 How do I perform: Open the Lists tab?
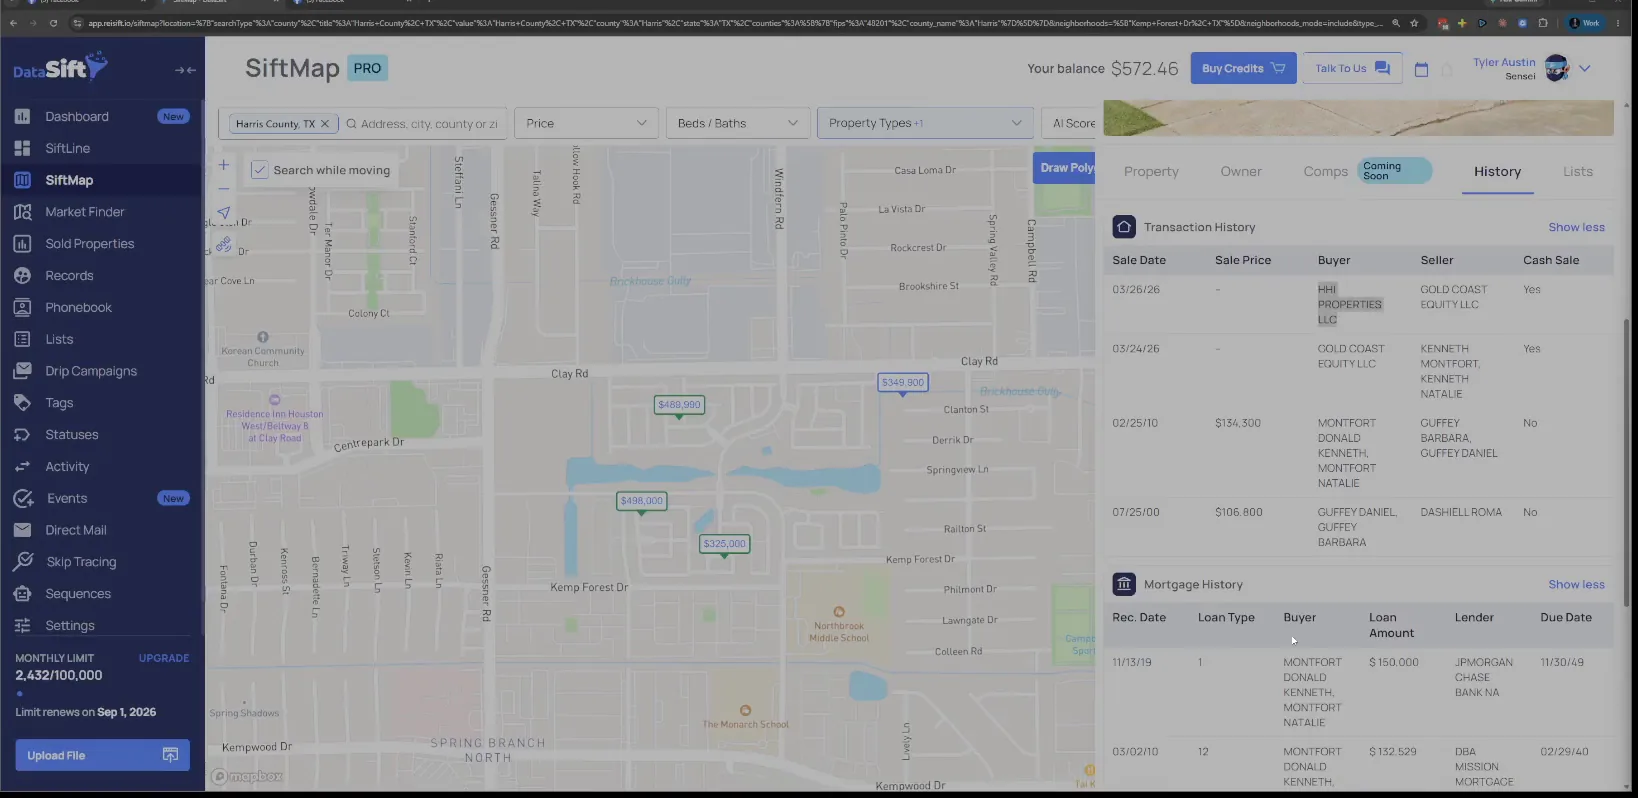1578,172
